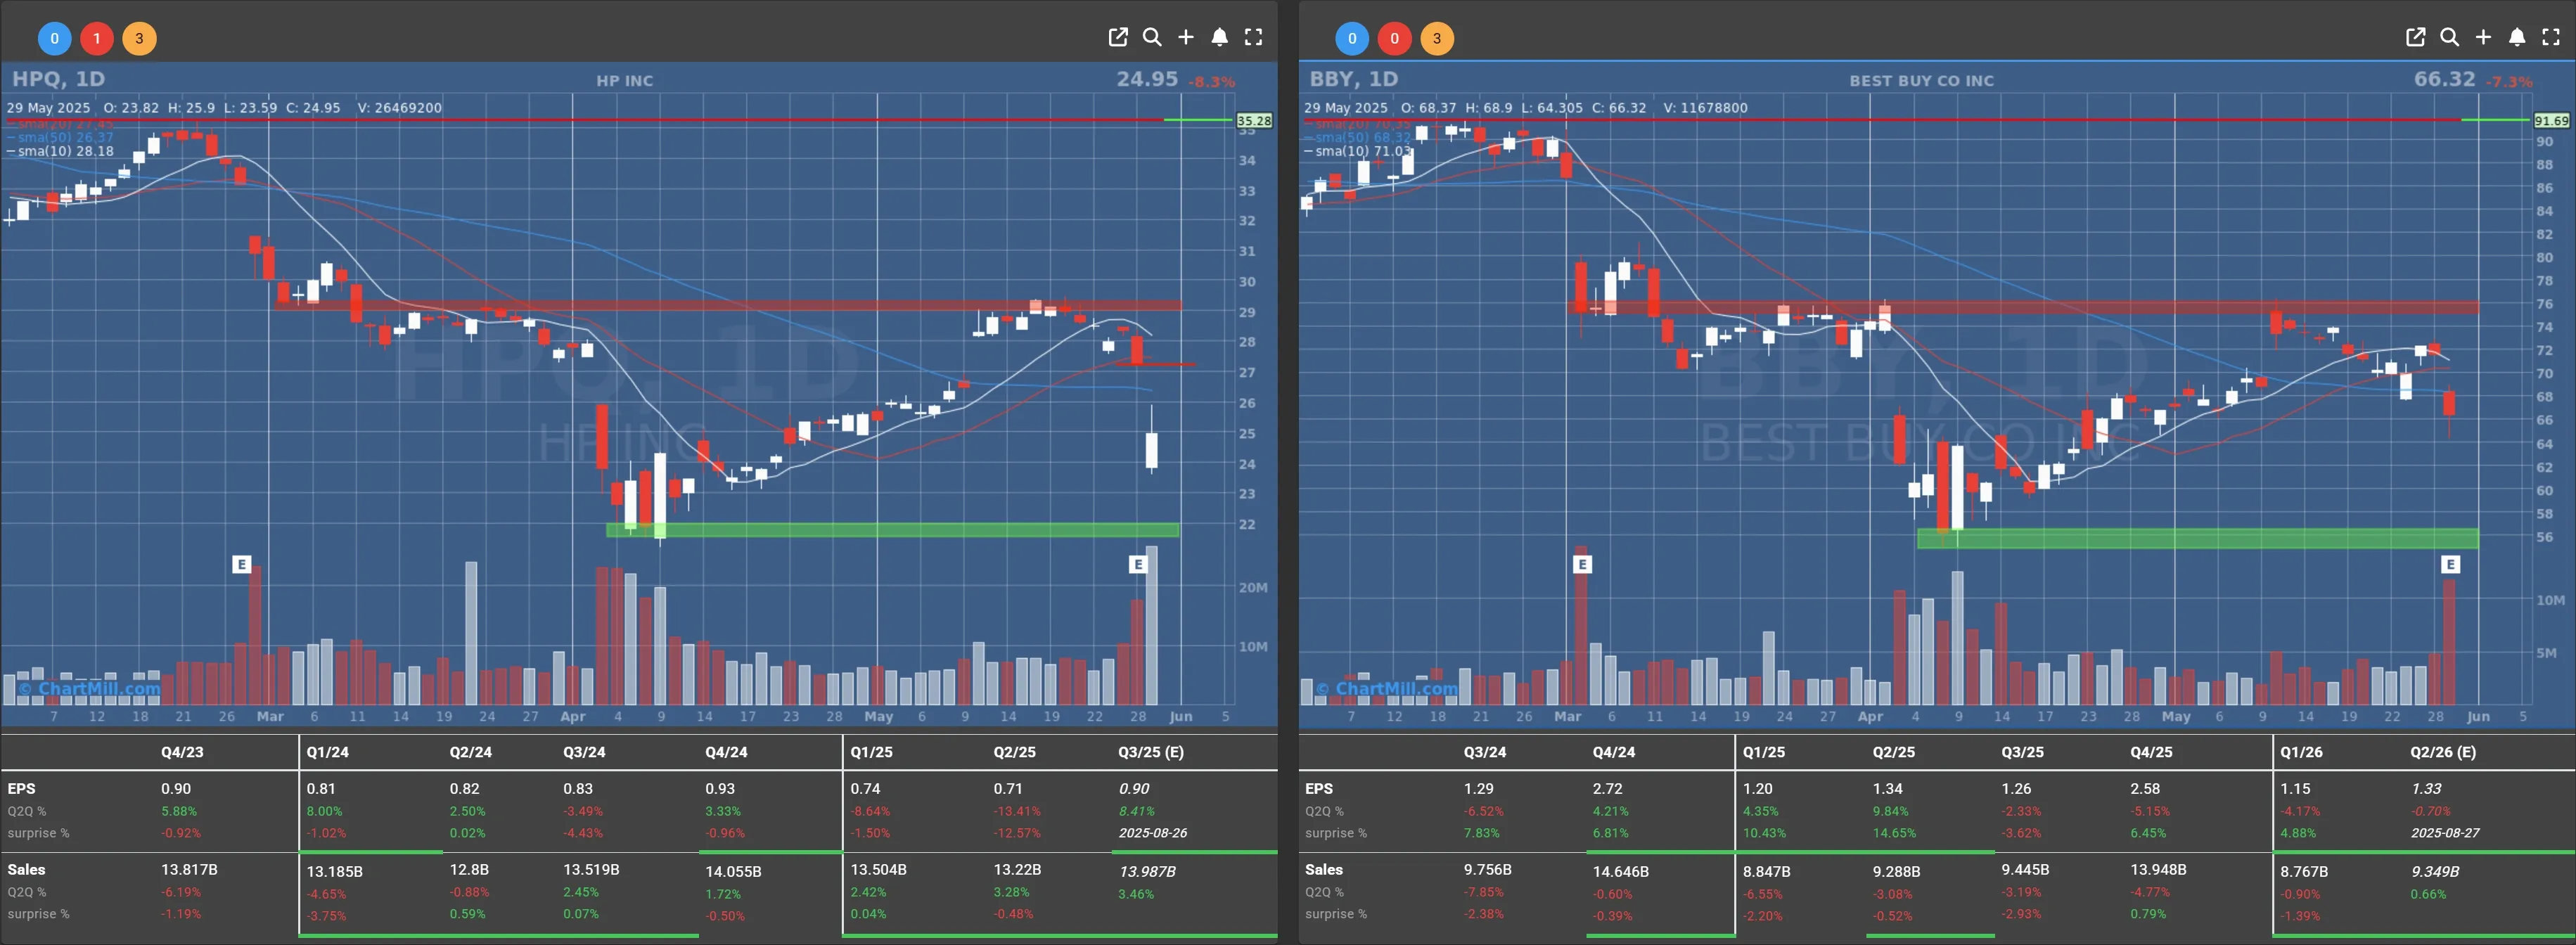Image resolution: width=2576 pixels, height=945 pixels.
Task: Click the red 1 badge on HPQ panel
Action: pos(97,39)
